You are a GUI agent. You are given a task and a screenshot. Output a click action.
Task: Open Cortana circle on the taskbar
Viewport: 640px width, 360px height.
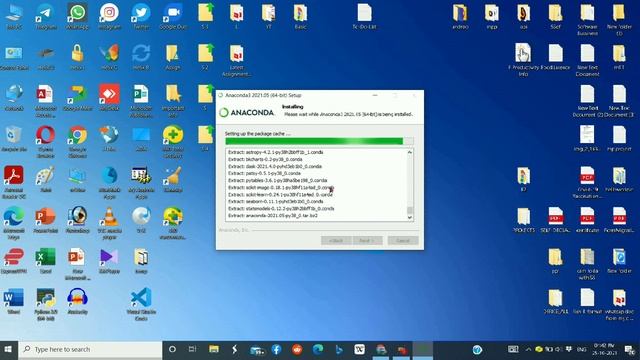pyautogui.click(x=172, y=349)
